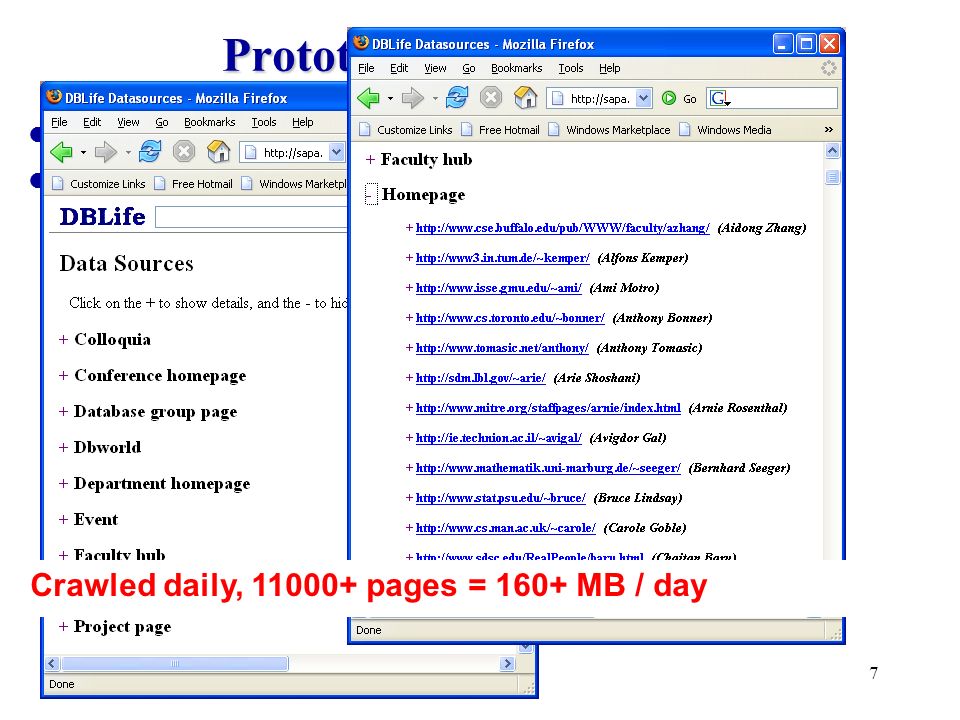
Task: Open Bruce Lindsay's psu.edu link
Action: 501,498
